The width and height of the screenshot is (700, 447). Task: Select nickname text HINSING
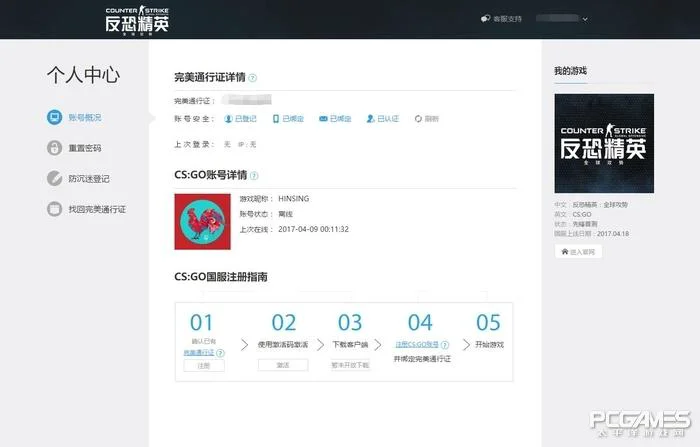coord(293,199)
